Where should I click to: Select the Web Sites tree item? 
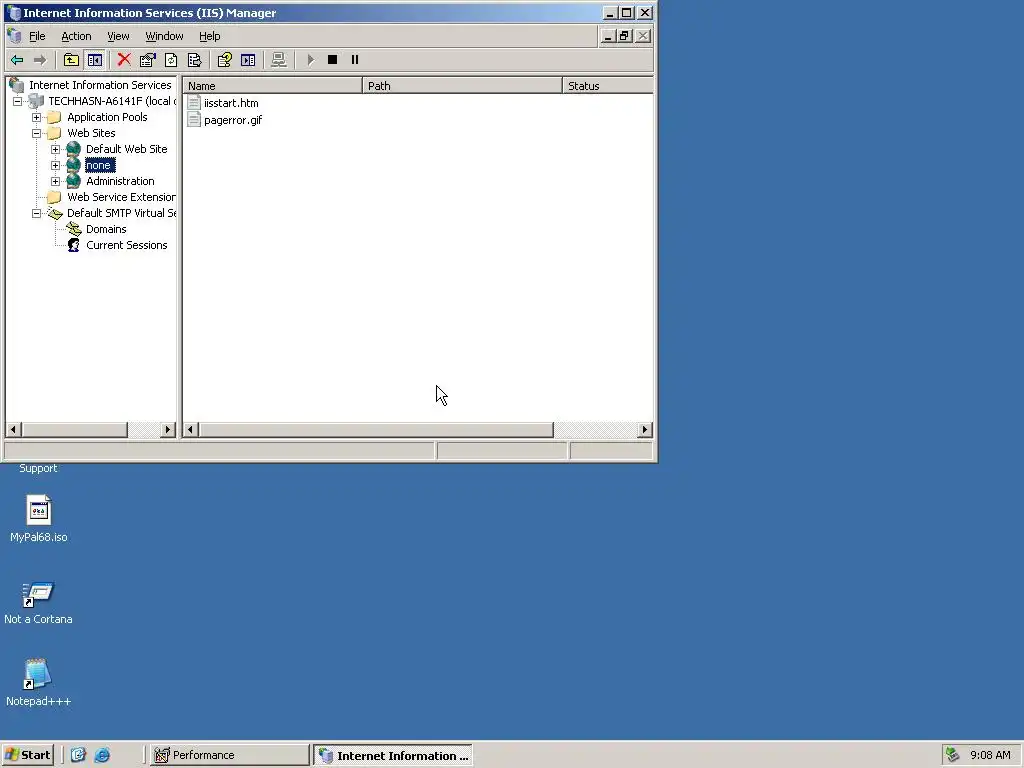tap(91, 133)
